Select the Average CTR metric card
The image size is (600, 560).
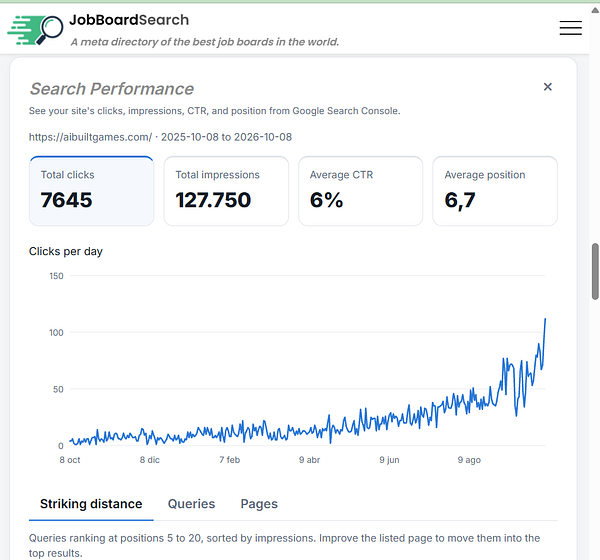pos(360,191)
